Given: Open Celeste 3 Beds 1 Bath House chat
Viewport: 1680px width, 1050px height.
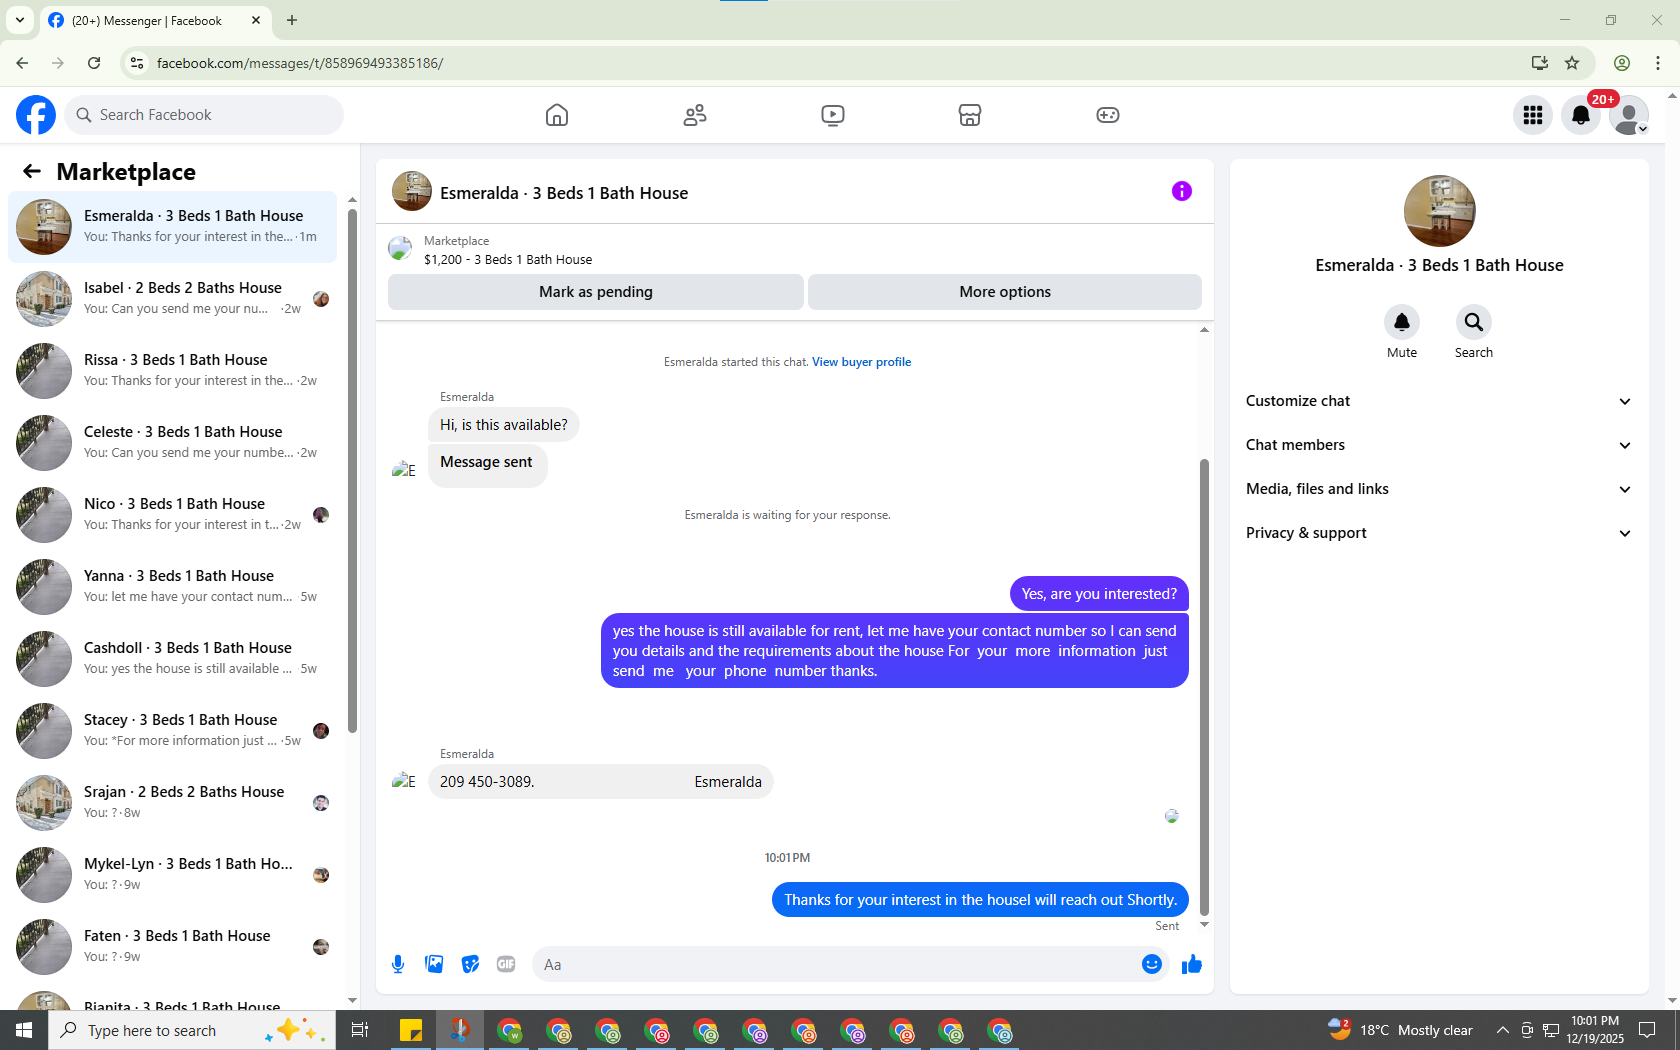Looking at the screenshot, I should coord(172,443).
